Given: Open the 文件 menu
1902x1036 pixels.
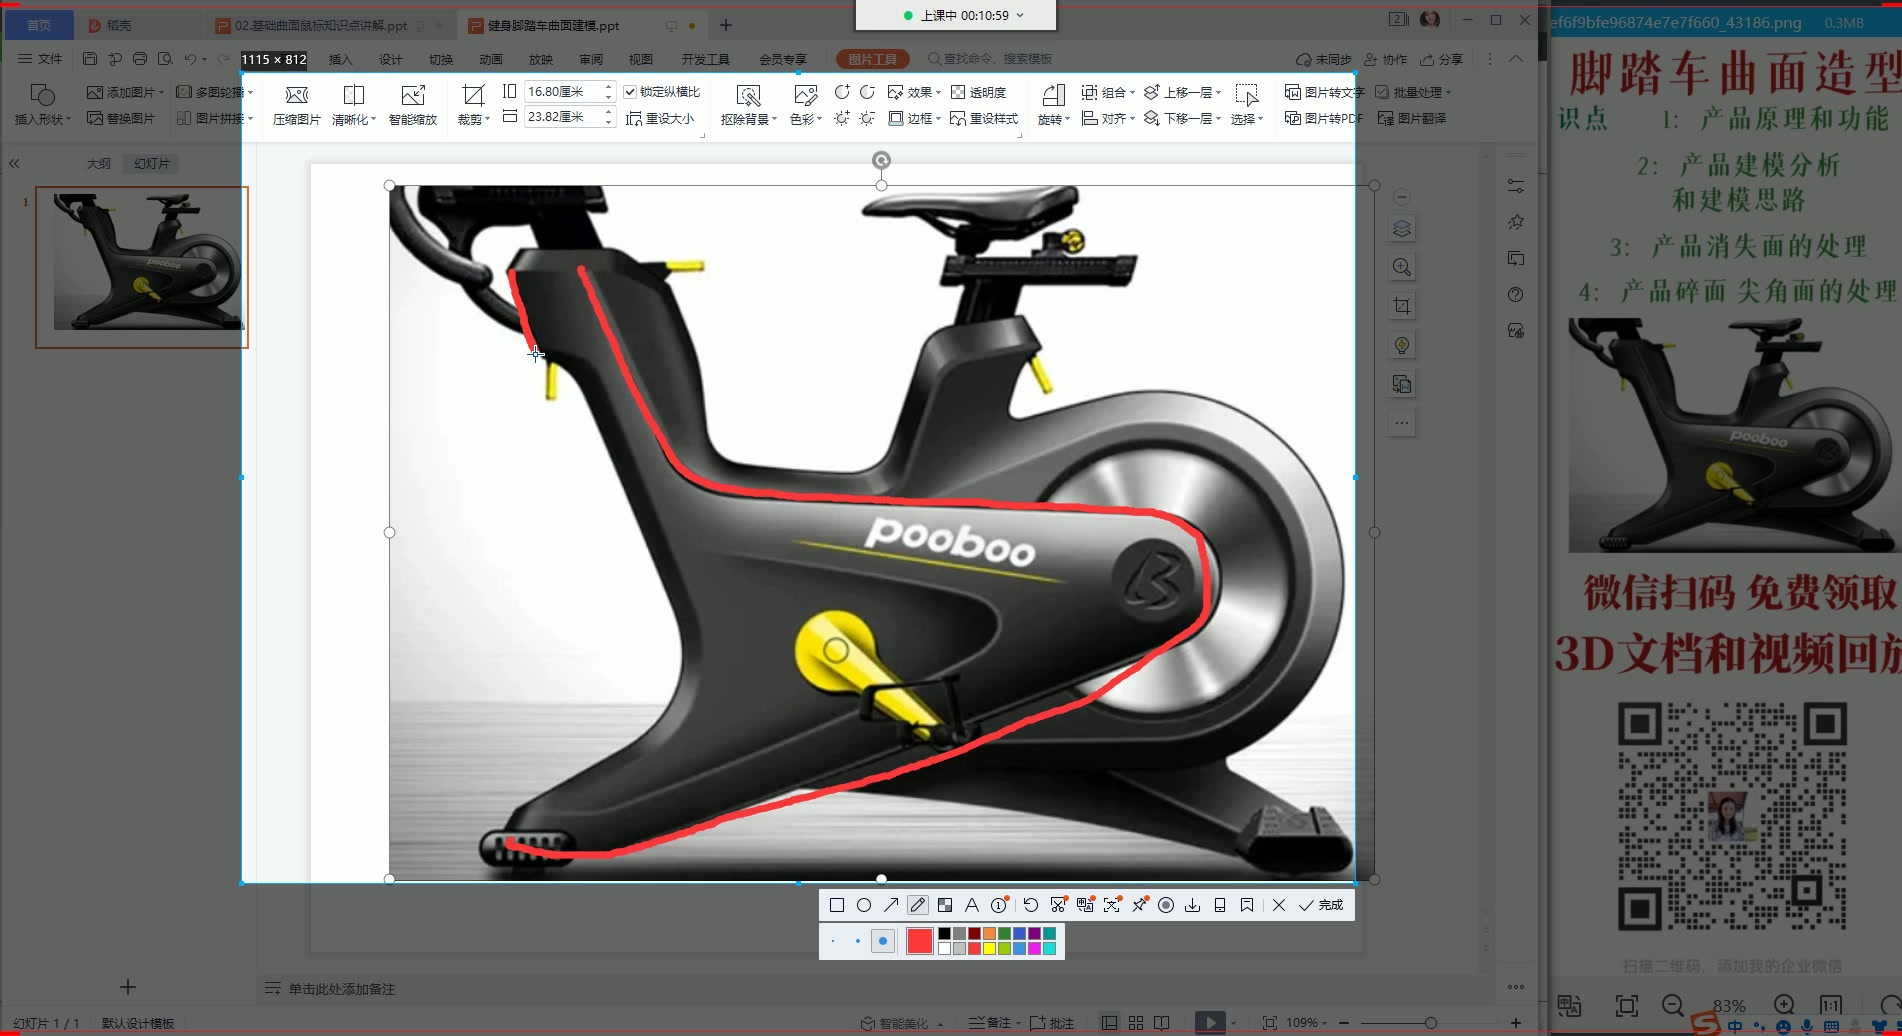Looking at the screenshot, I should click(40, 59).
